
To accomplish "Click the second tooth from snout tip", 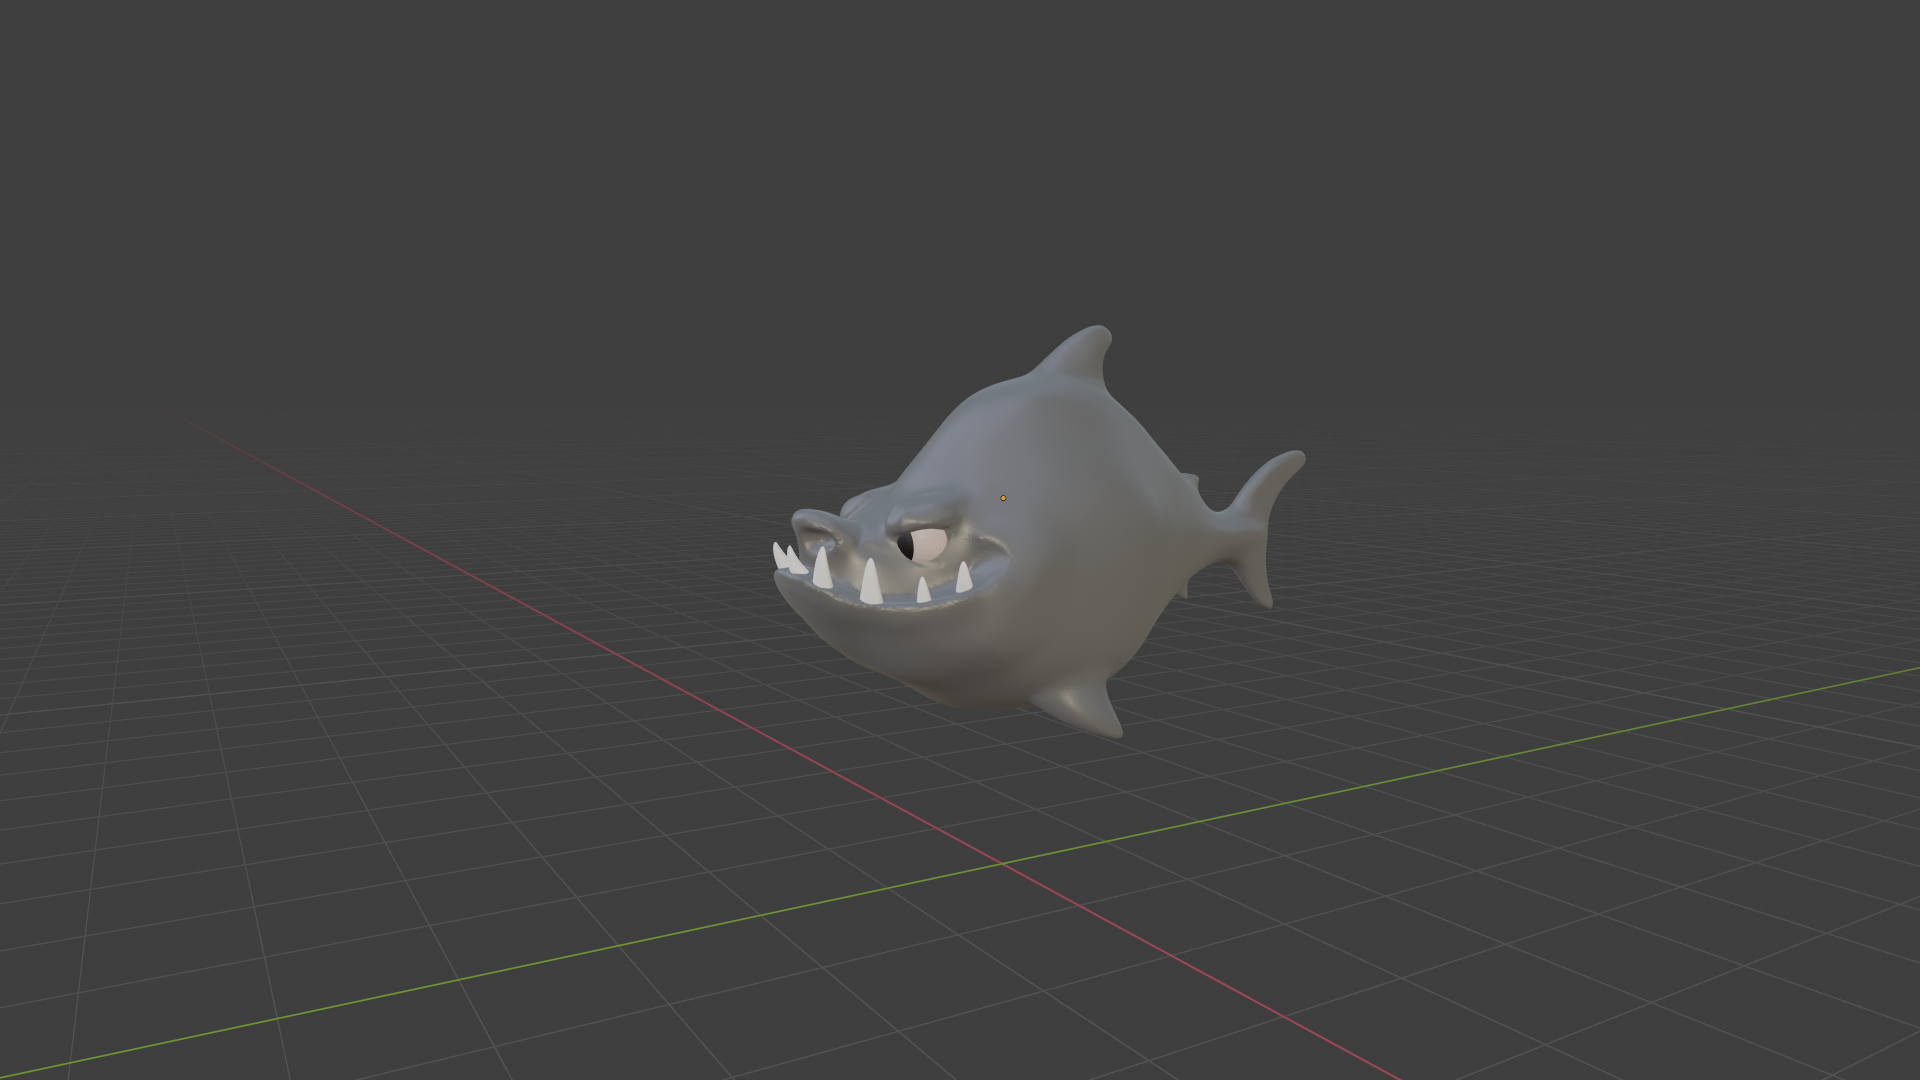I will [x=797, y=561].
